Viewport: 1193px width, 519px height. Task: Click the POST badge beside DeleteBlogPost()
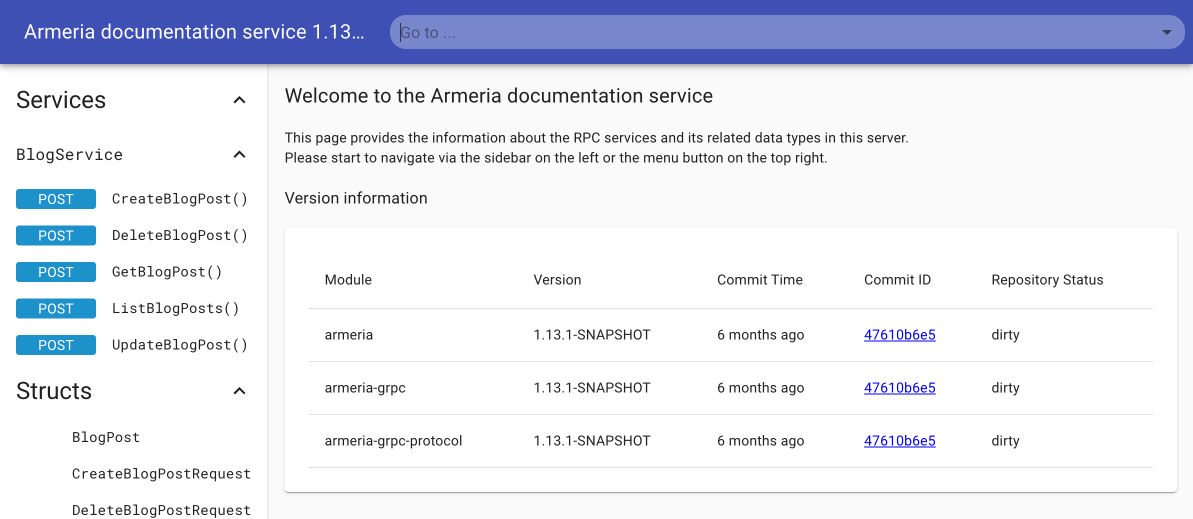coord(56,236)
